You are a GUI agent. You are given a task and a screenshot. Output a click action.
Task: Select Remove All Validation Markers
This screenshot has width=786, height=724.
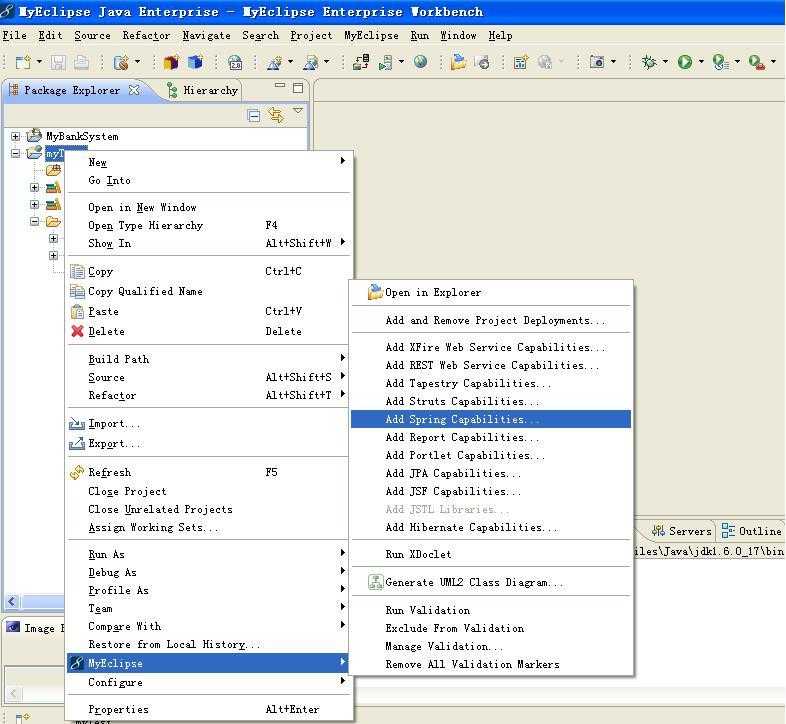pos(491,664)
